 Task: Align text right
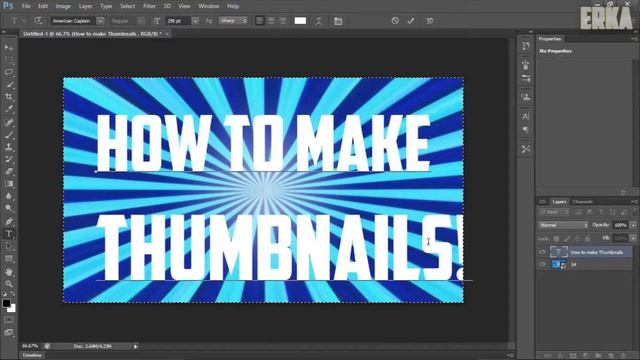283,21
